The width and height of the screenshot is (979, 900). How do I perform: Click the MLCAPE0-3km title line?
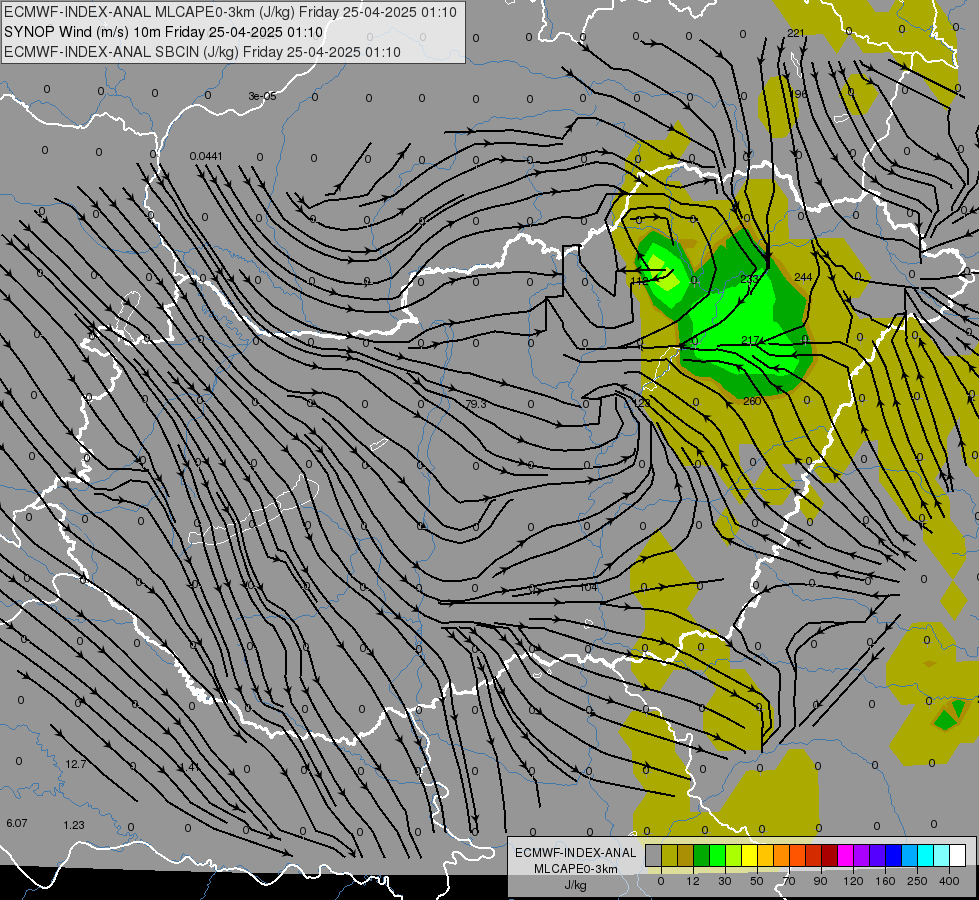click(x=230, y=12)
